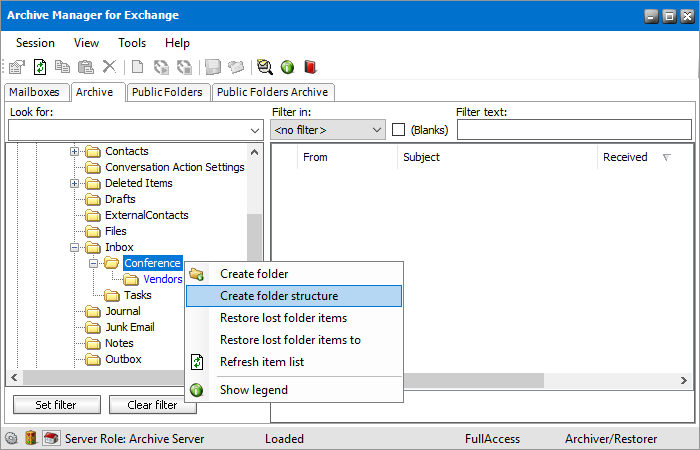Image resolution: width=700 pixels, height=450 pixels.
Task: Select the Junk Email folder
Action: tap(130, 328)
